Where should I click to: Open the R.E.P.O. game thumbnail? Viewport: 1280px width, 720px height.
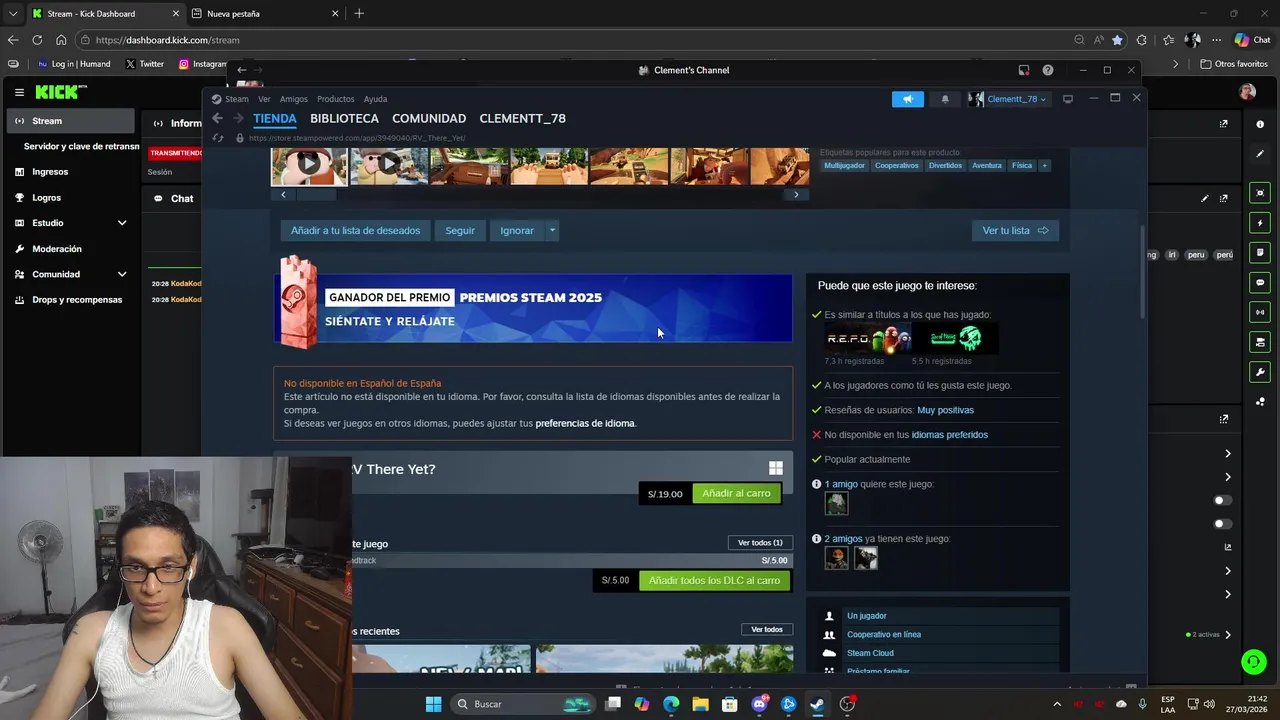pyautogui.click(x=868, y=339)
